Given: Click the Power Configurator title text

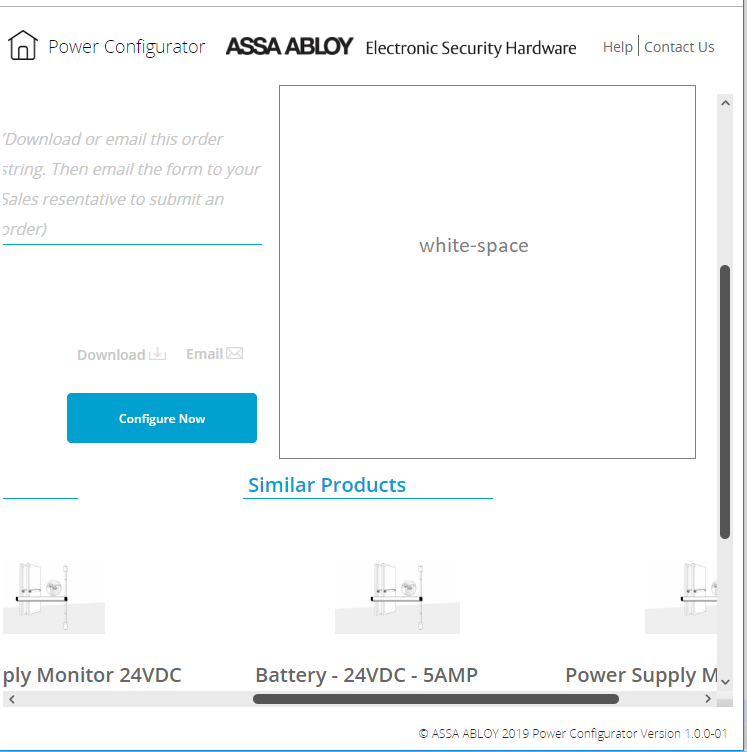Looking at the screenshot, I should click(x=127, y=47).
